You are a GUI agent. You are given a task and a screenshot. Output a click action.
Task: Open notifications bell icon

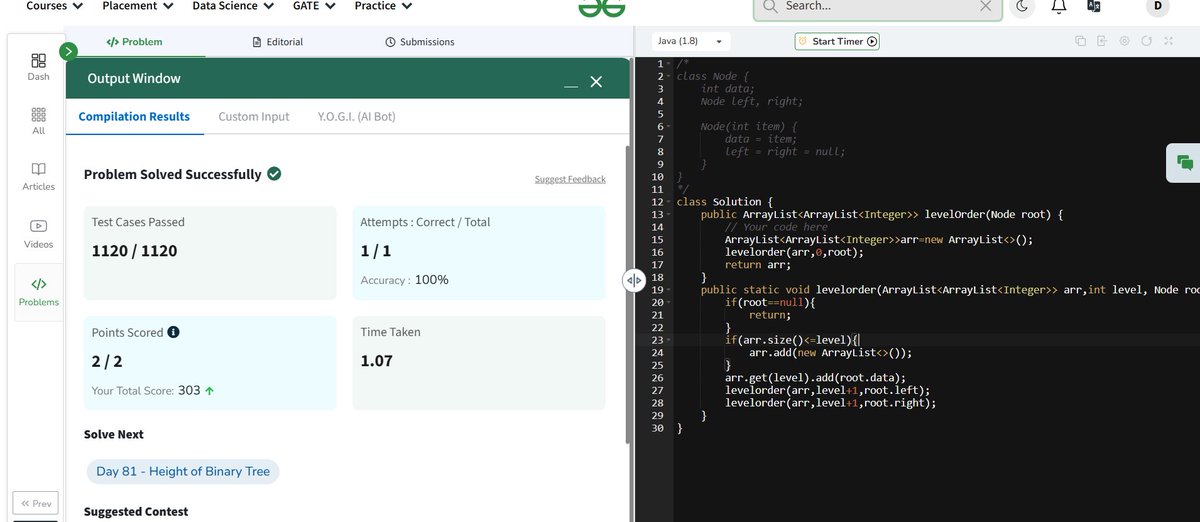click(1058, 6)
